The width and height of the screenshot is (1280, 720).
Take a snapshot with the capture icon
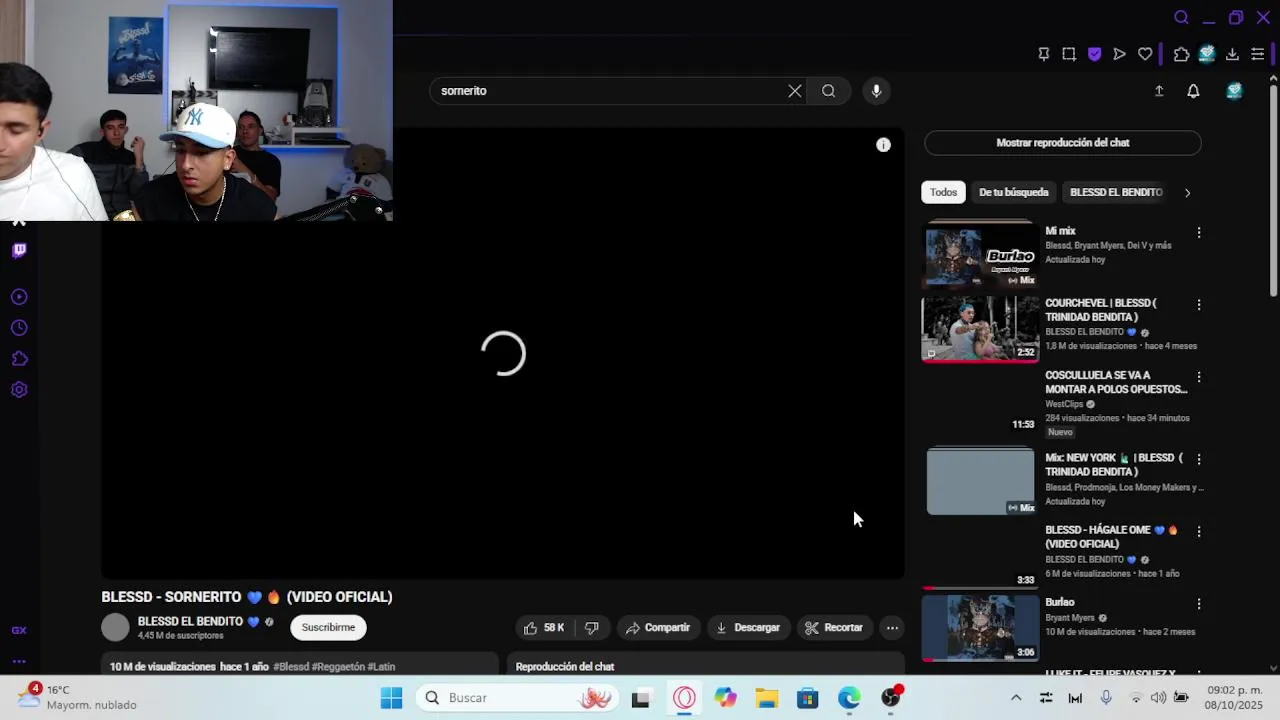tap(1069, 54)
